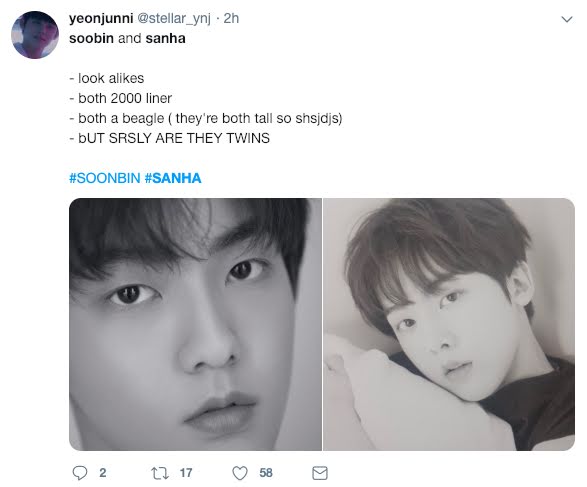
Task: Like the tweet with the heart icon
Action: click(x=240, y=473)
